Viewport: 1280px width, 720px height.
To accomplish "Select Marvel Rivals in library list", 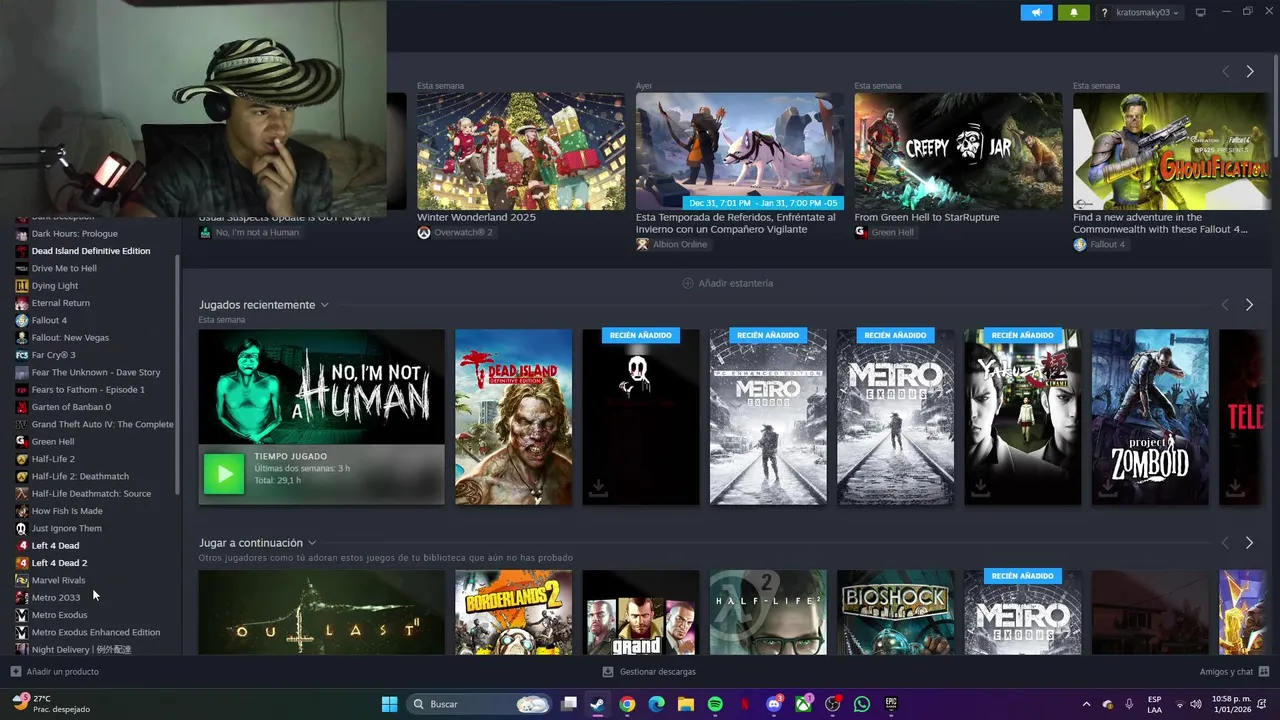I will (58, 580).
